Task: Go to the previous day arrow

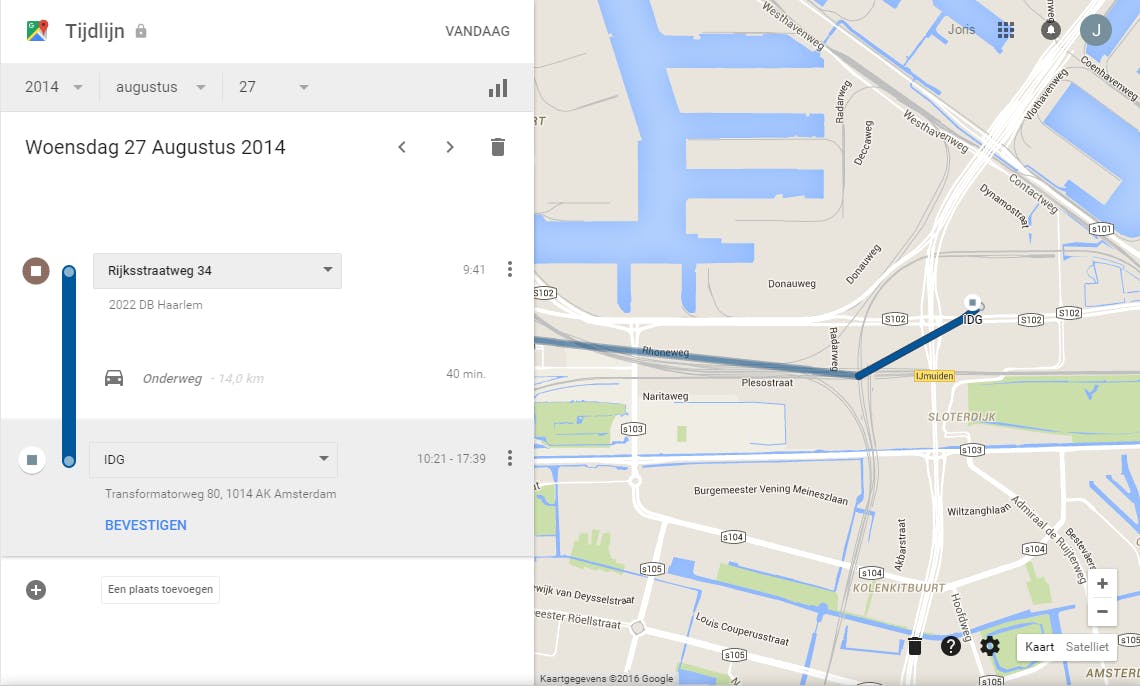Action: pyautogui.click(x=402, y=147)
